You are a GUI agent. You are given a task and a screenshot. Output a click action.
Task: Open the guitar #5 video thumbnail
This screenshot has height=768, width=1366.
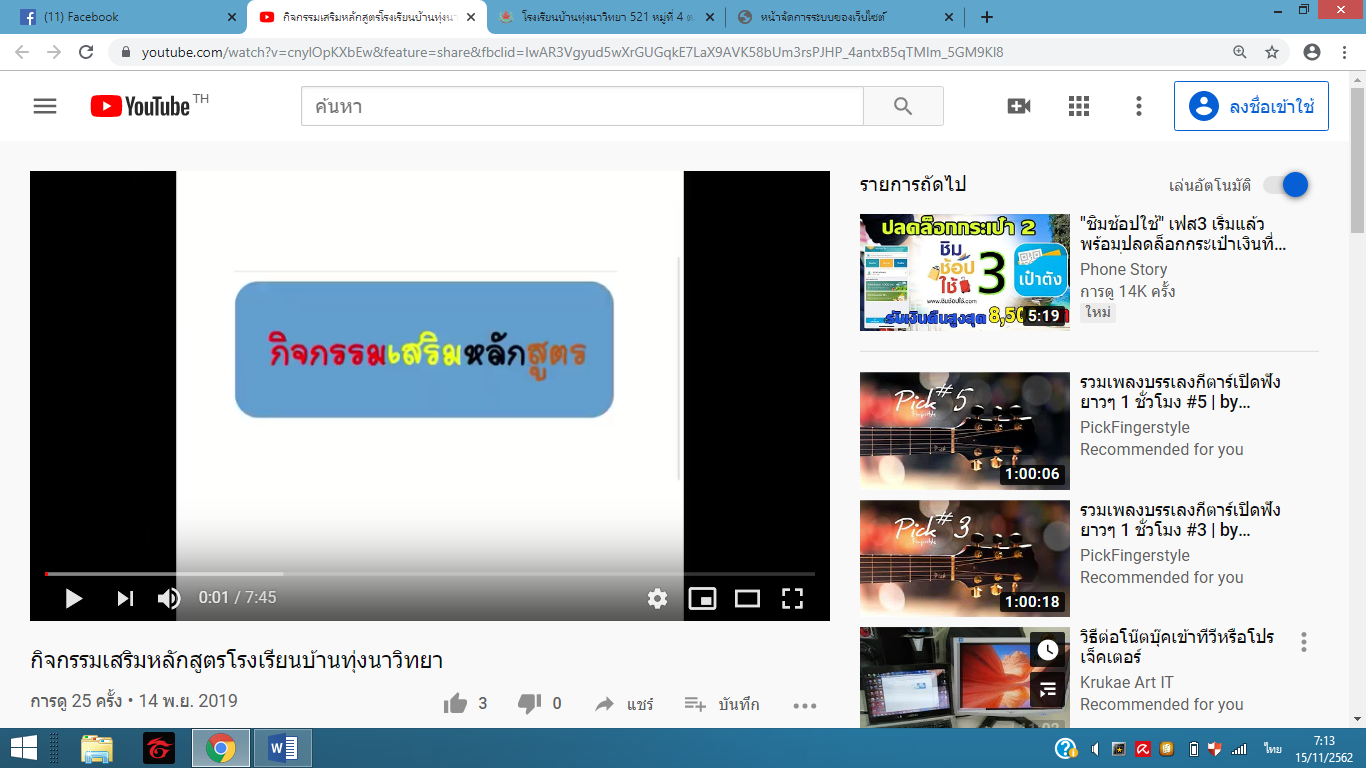click(965, 430)
